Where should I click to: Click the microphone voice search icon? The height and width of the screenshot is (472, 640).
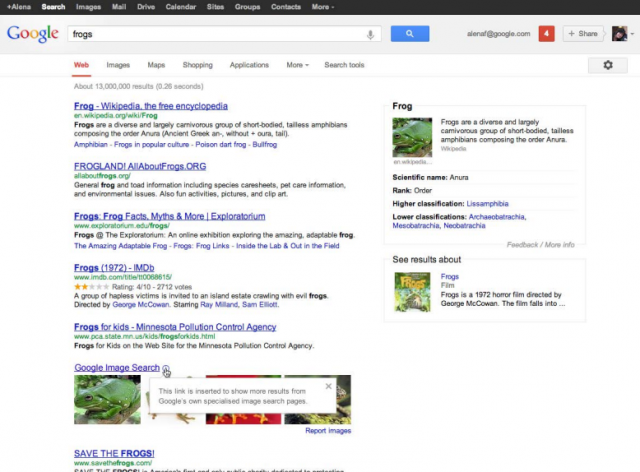[x=370, y=35]
